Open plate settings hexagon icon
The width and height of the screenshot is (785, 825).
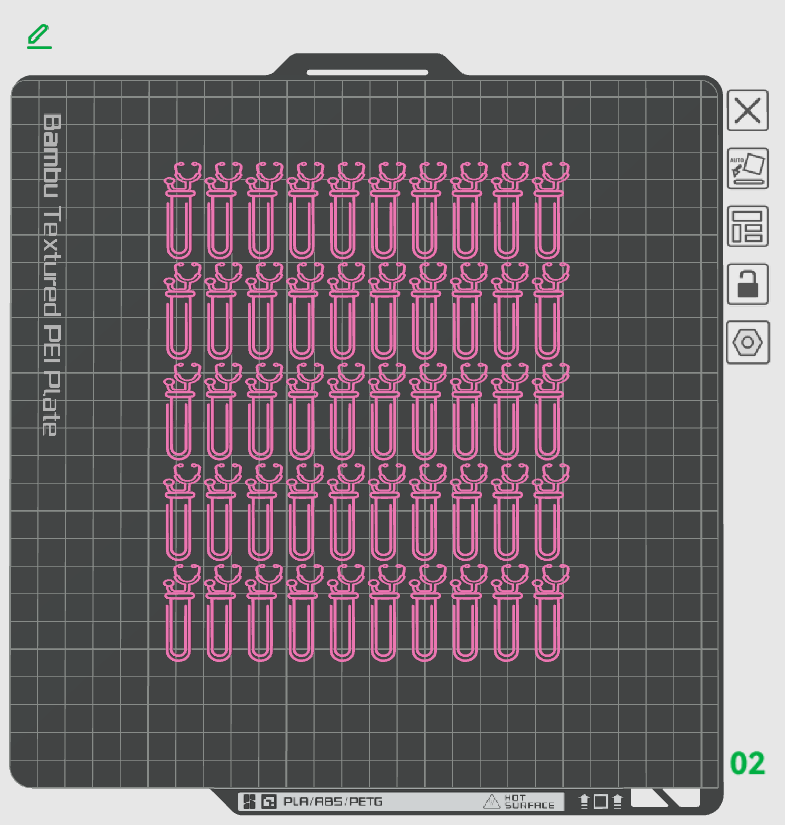(x=748, y=343)
